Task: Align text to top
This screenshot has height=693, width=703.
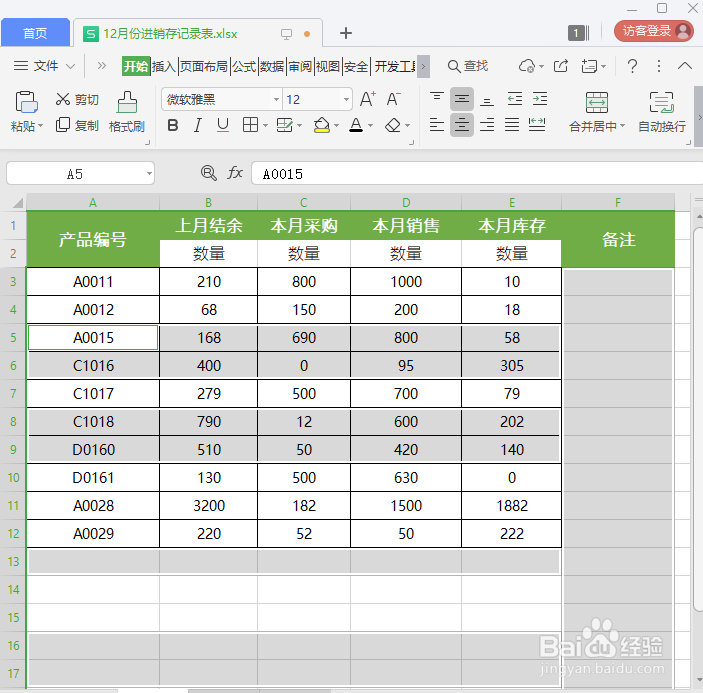Action: [x=437, y=99]
